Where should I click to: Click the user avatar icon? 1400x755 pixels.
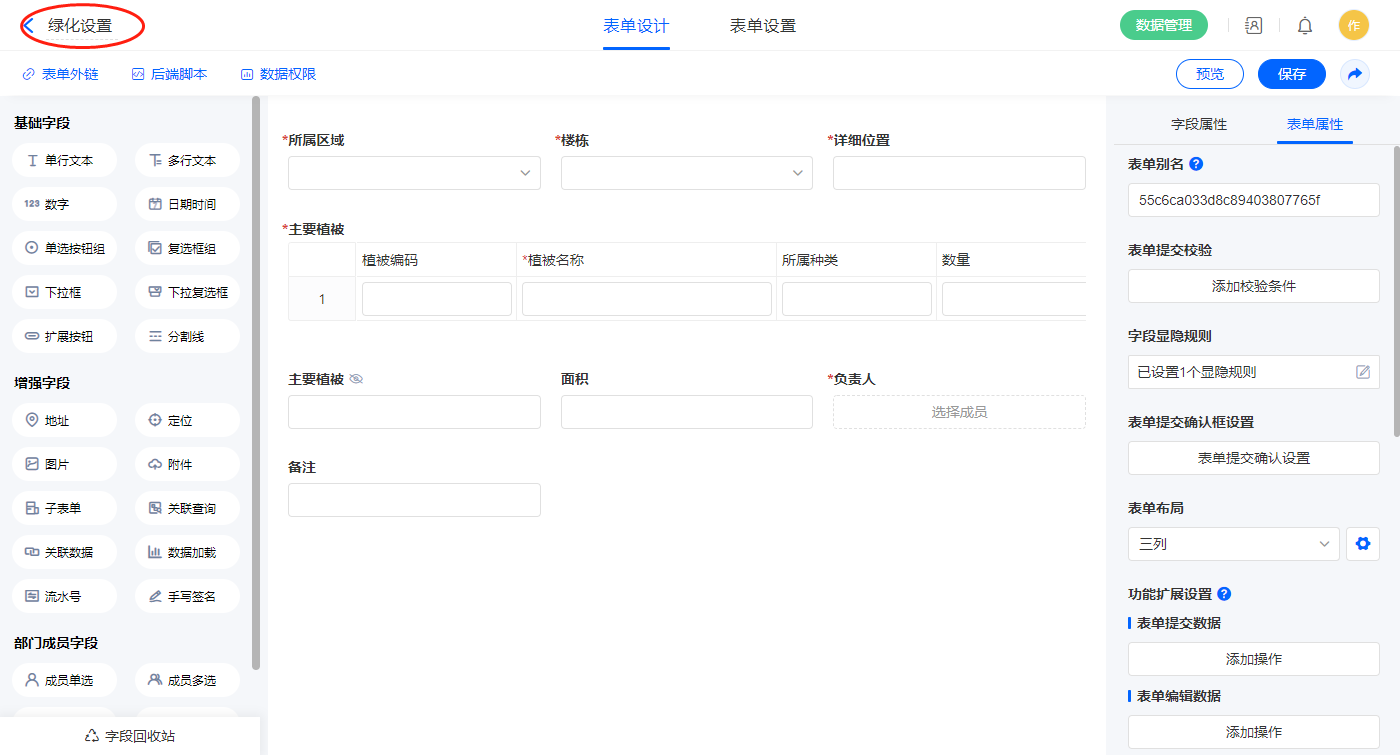click(x=1353, y=26)
